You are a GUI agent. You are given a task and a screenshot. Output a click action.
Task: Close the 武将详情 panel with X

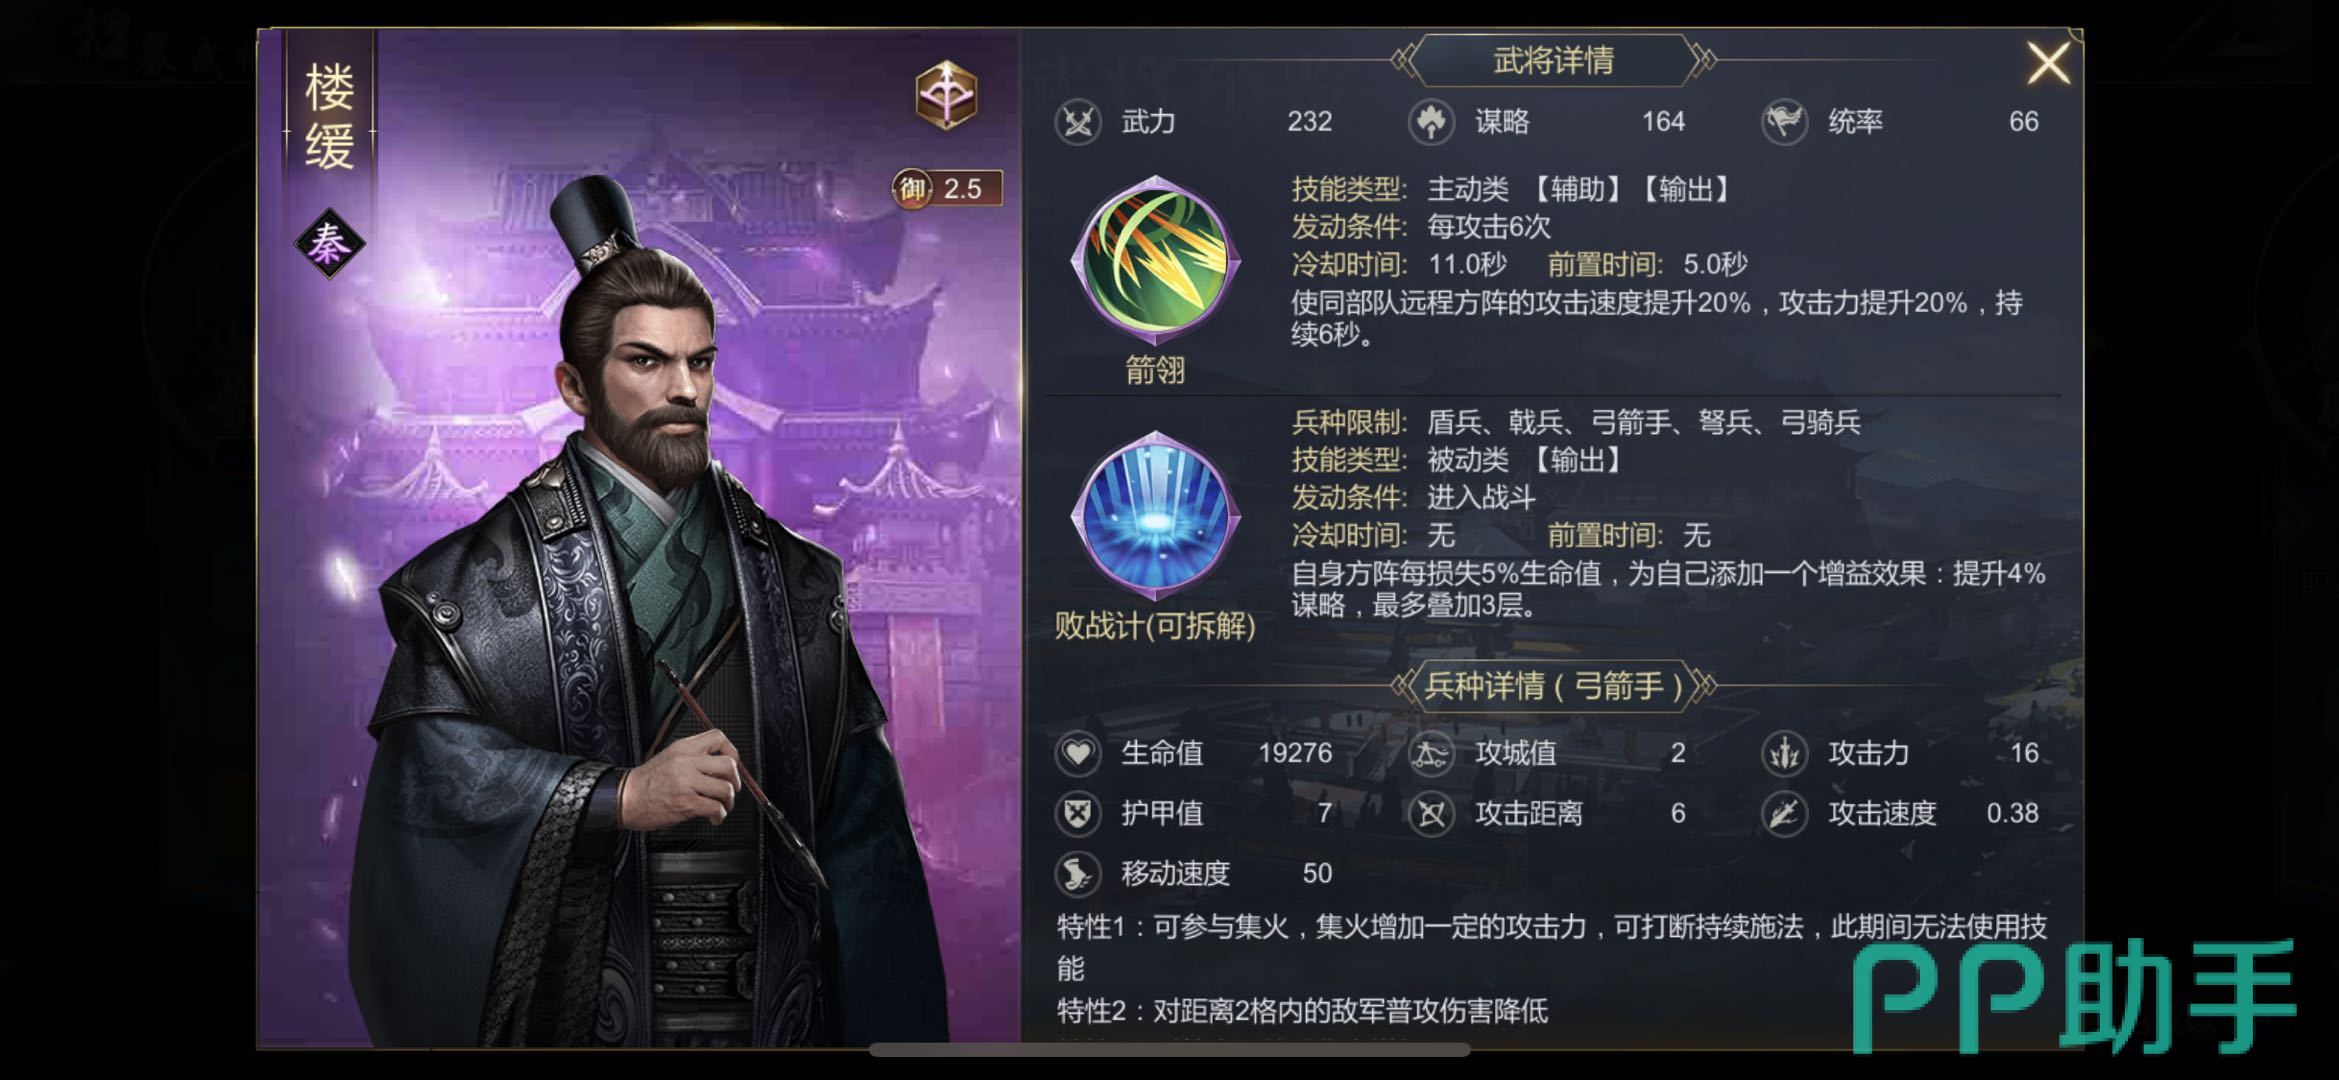(2048, 63)
